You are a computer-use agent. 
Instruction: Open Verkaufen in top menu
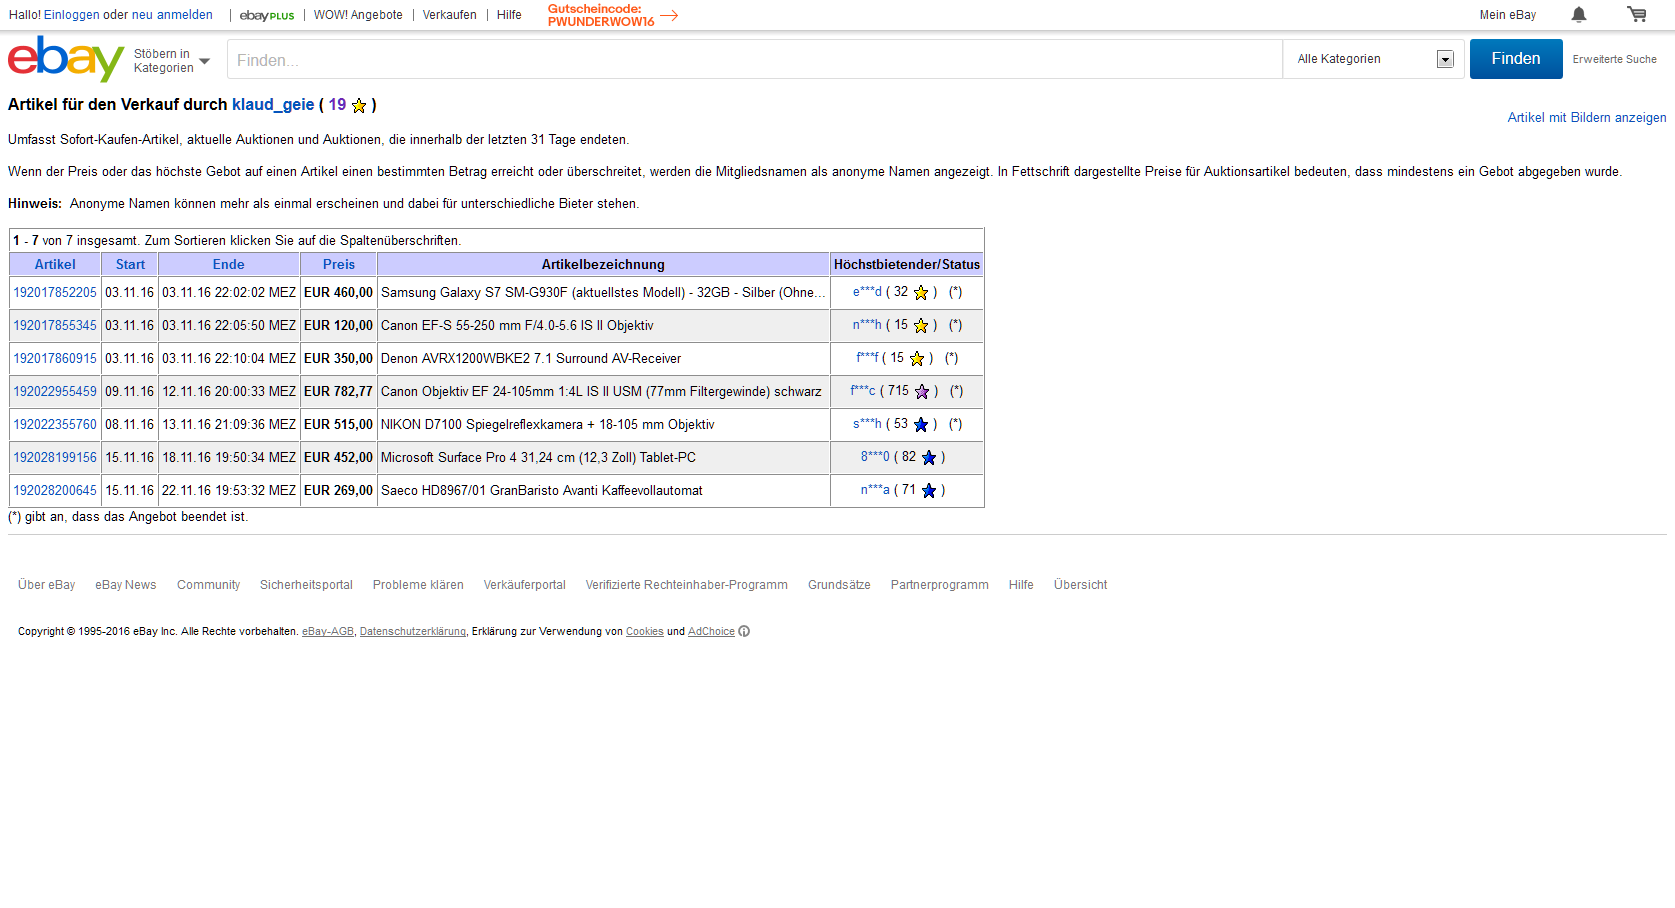(x=449, y=15)
